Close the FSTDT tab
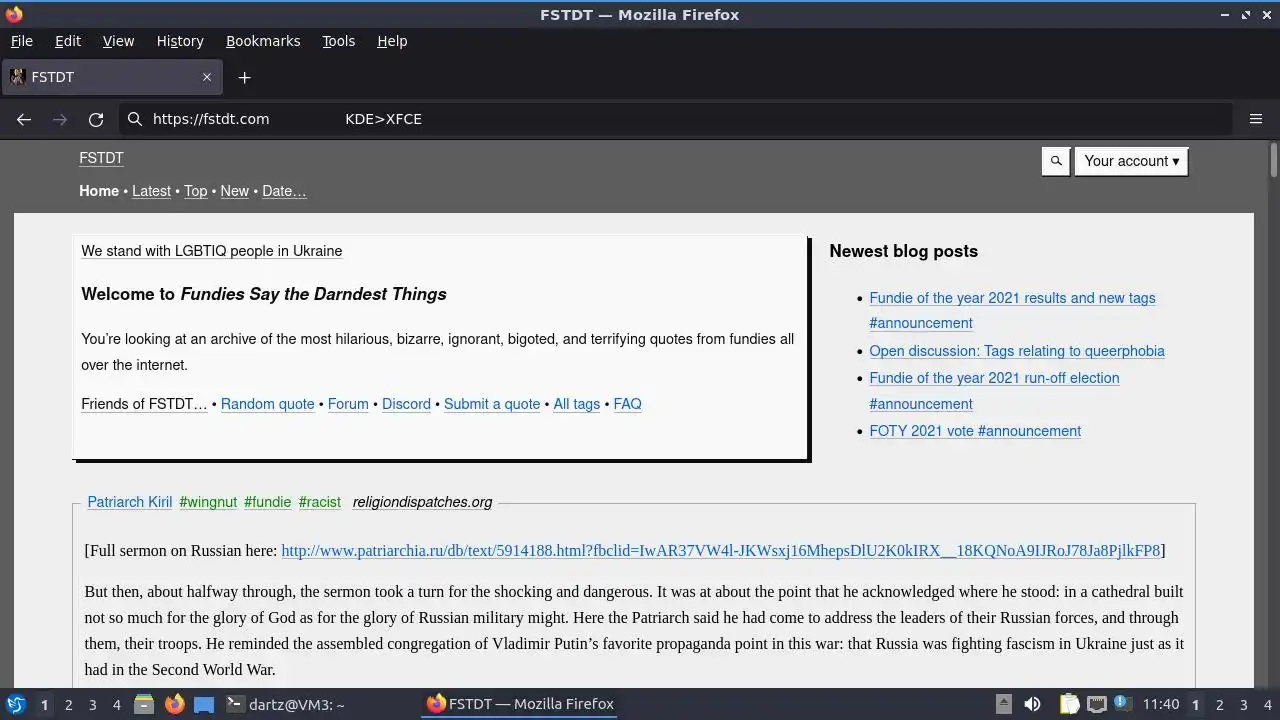Viewport: 1280px width, 720px height. point(207,77)
